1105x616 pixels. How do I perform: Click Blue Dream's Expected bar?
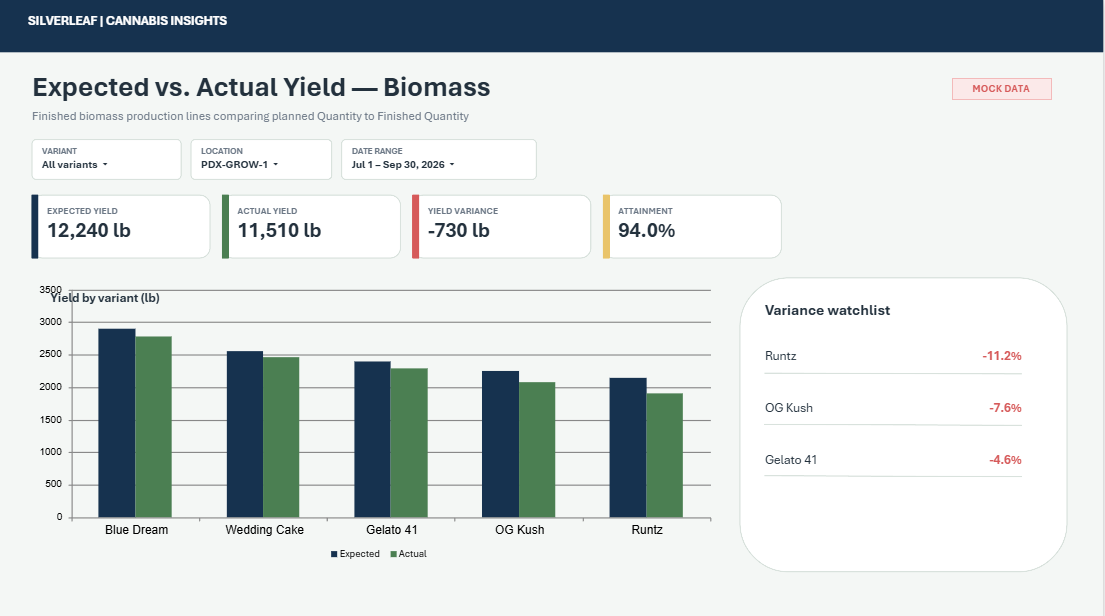pos(117,423)
